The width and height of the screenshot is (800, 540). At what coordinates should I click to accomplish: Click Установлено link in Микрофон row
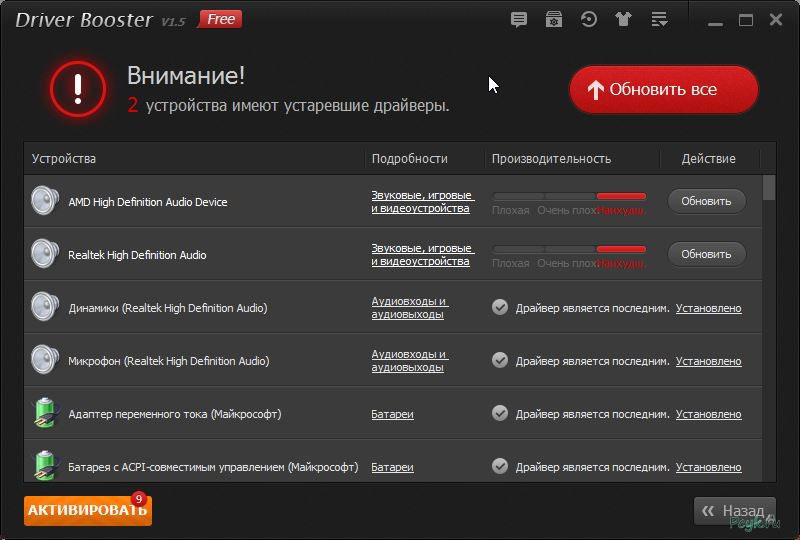pyautogui.click(x=709, y=361)
